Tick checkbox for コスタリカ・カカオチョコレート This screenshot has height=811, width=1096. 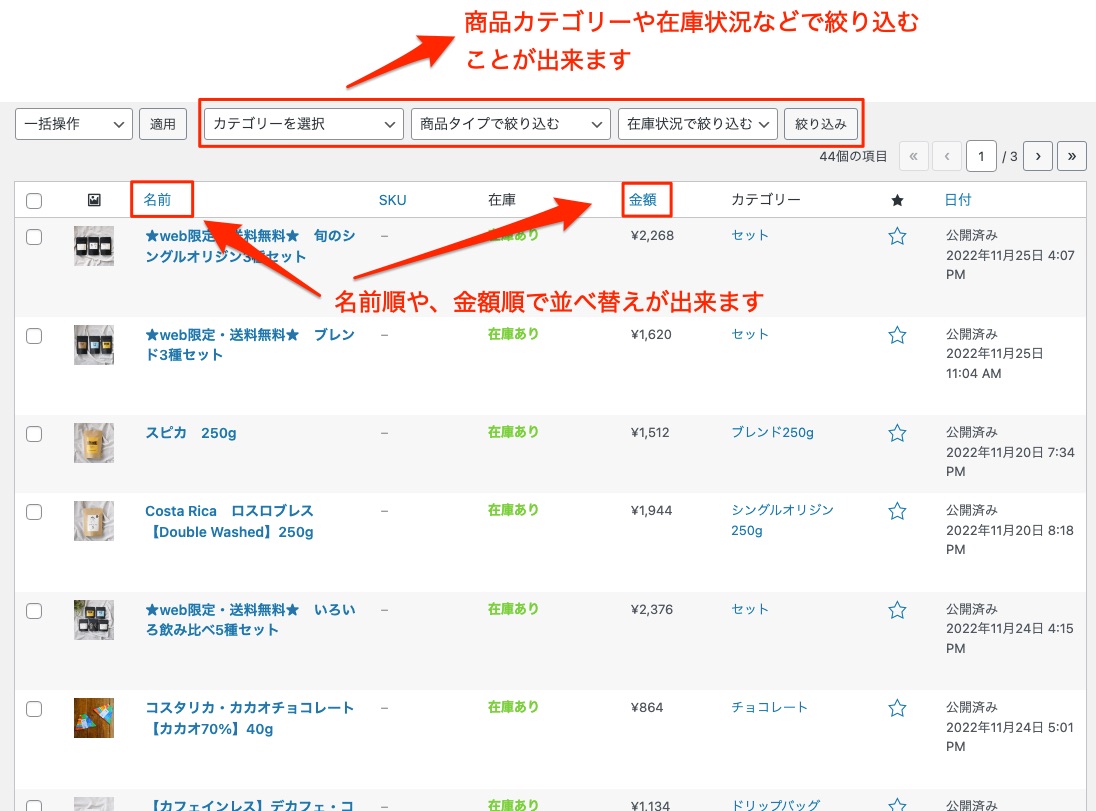[x=34, y=709]
